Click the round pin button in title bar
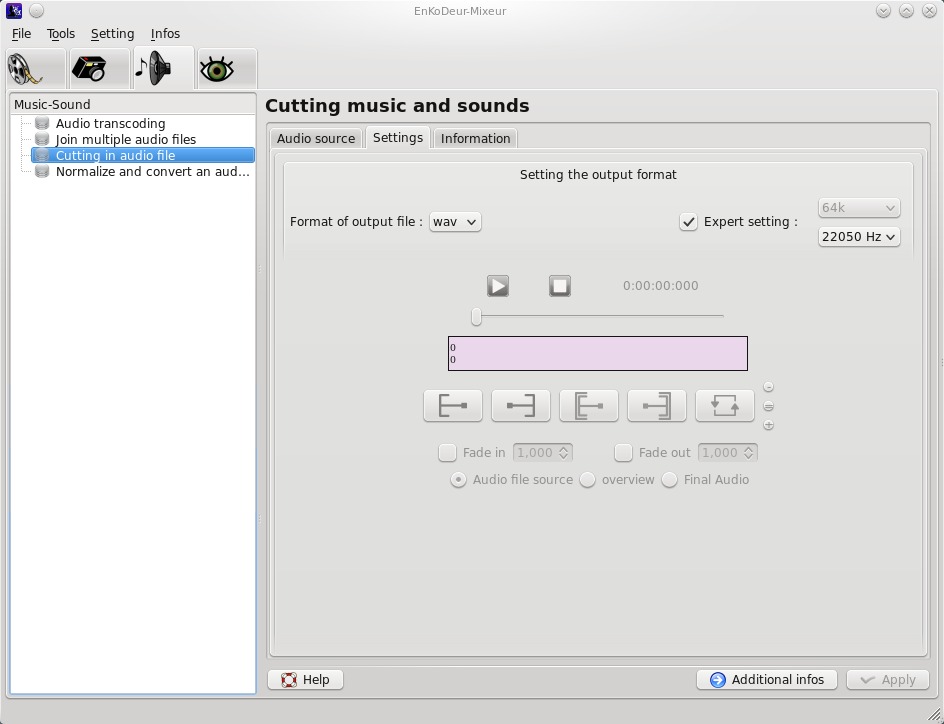Screen dimensions: 944x724 (x=36, y=10)
